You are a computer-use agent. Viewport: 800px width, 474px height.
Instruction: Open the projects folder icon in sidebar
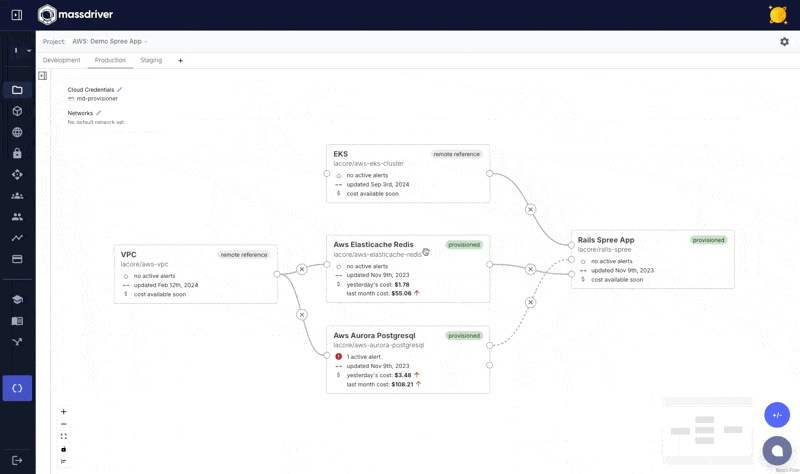pyautogui.click(x=17, y=90)
